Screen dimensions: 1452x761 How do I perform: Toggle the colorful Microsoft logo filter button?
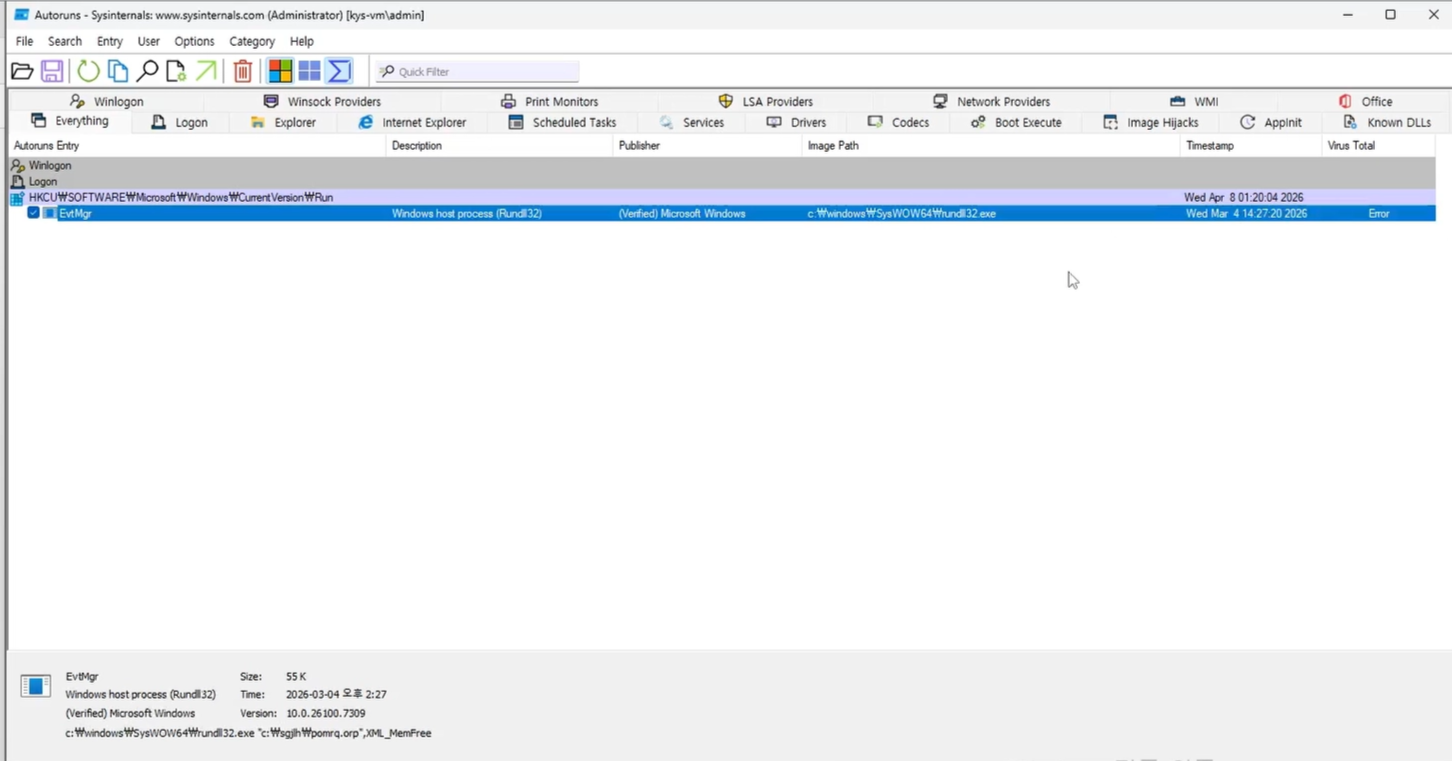[x=281, y=71]
